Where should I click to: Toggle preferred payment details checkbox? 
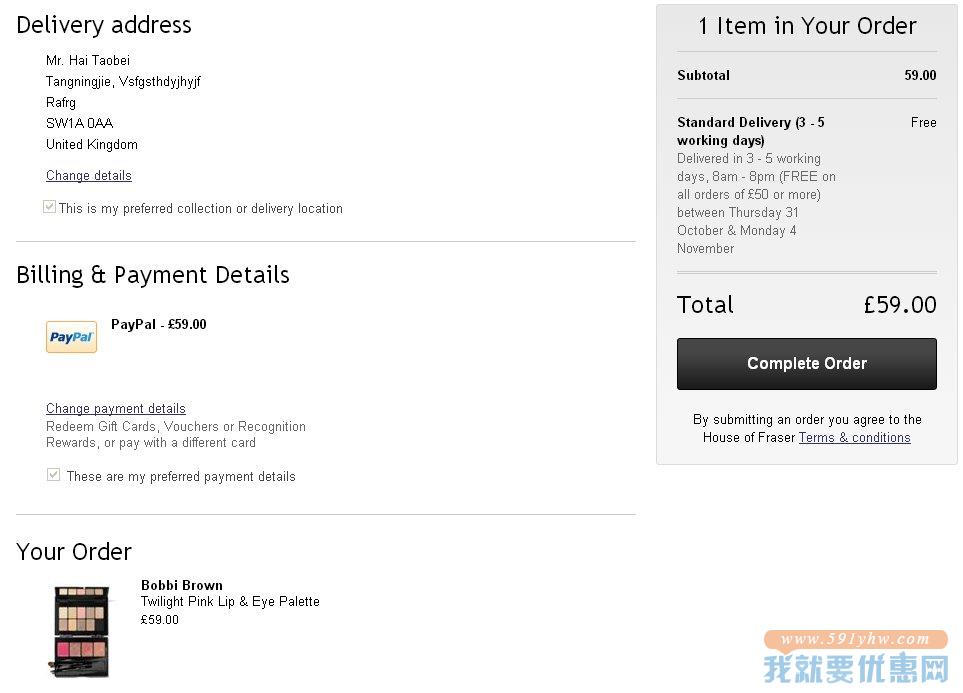tap(53, 474)
